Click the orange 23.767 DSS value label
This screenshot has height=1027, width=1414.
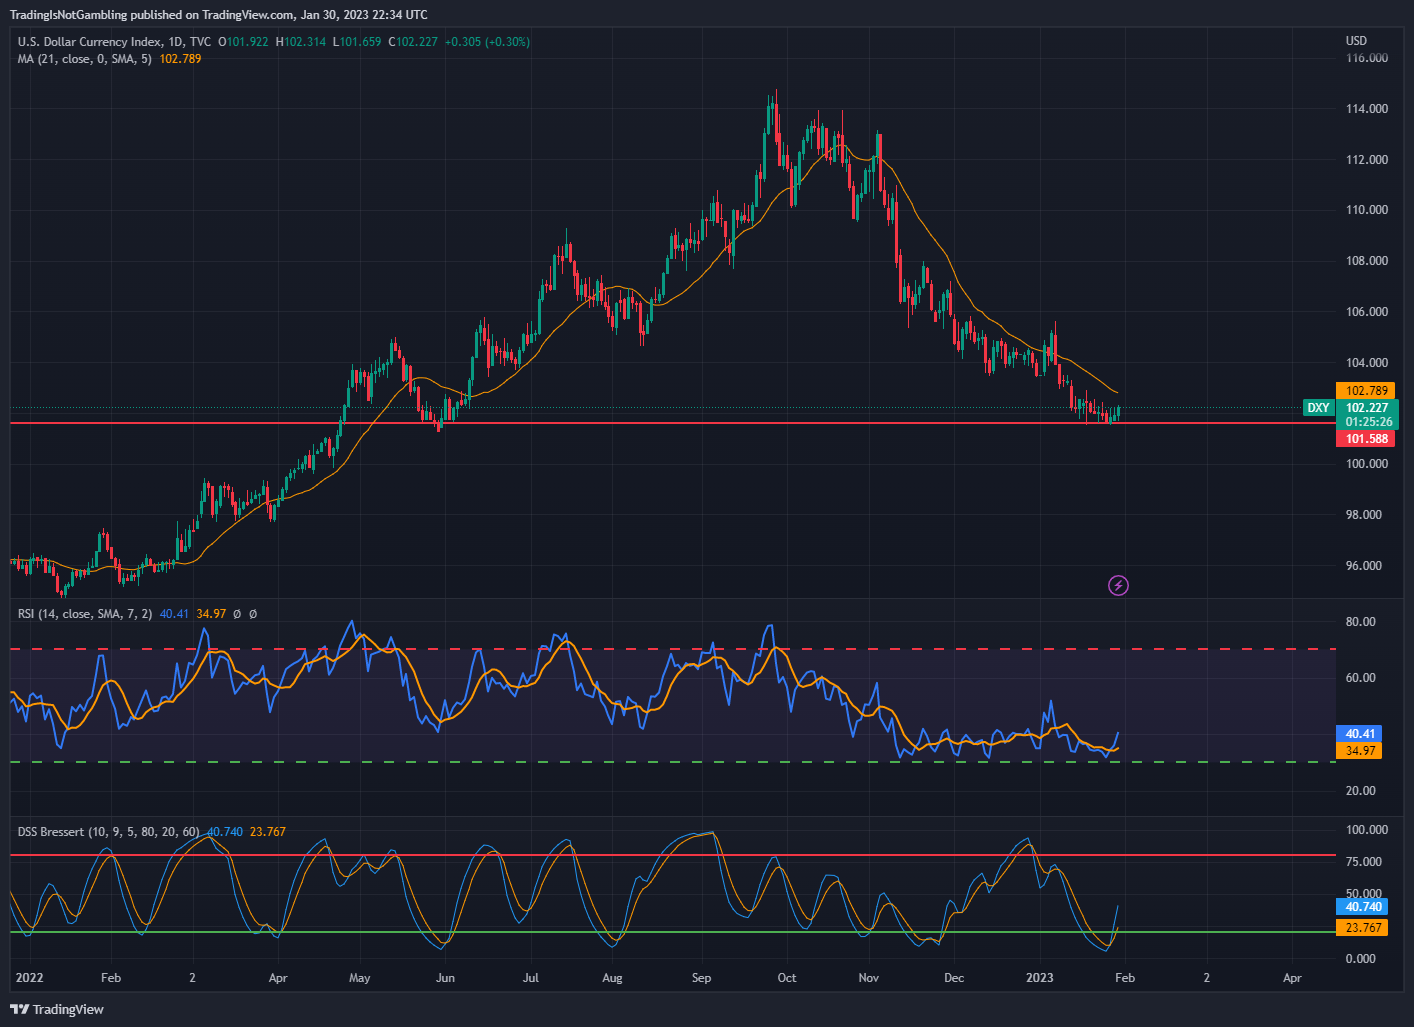[x=1363, y=928]
